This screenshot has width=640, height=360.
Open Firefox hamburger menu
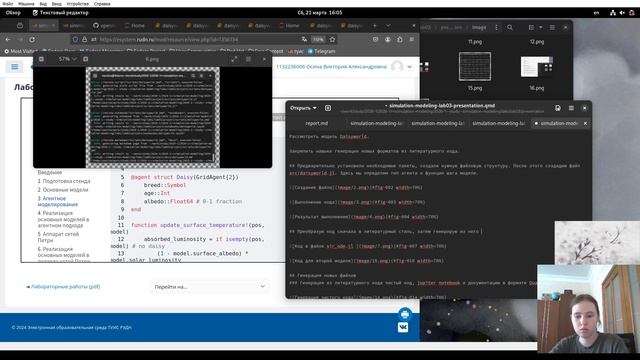411,40
